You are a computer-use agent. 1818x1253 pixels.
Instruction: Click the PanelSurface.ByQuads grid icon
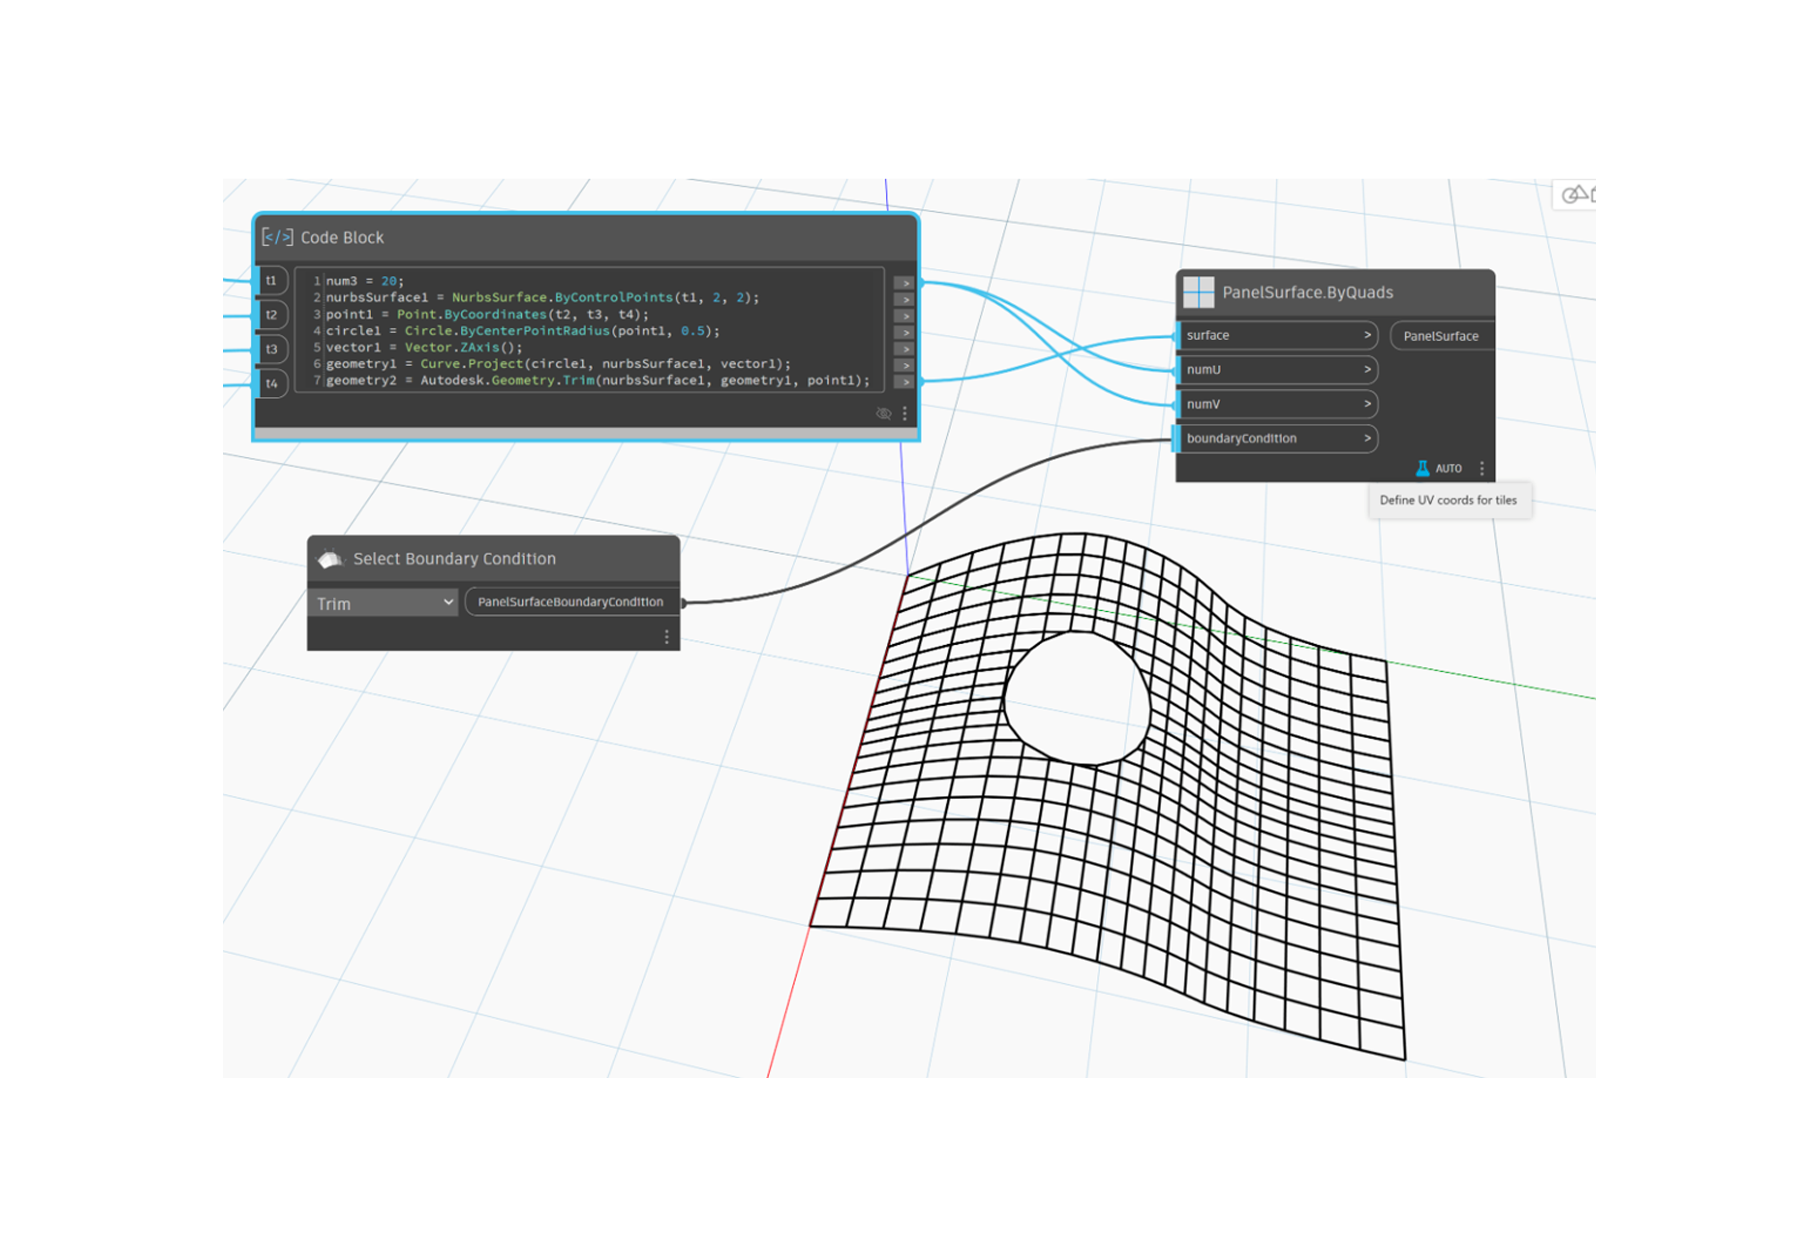[x=1198, y=292]
